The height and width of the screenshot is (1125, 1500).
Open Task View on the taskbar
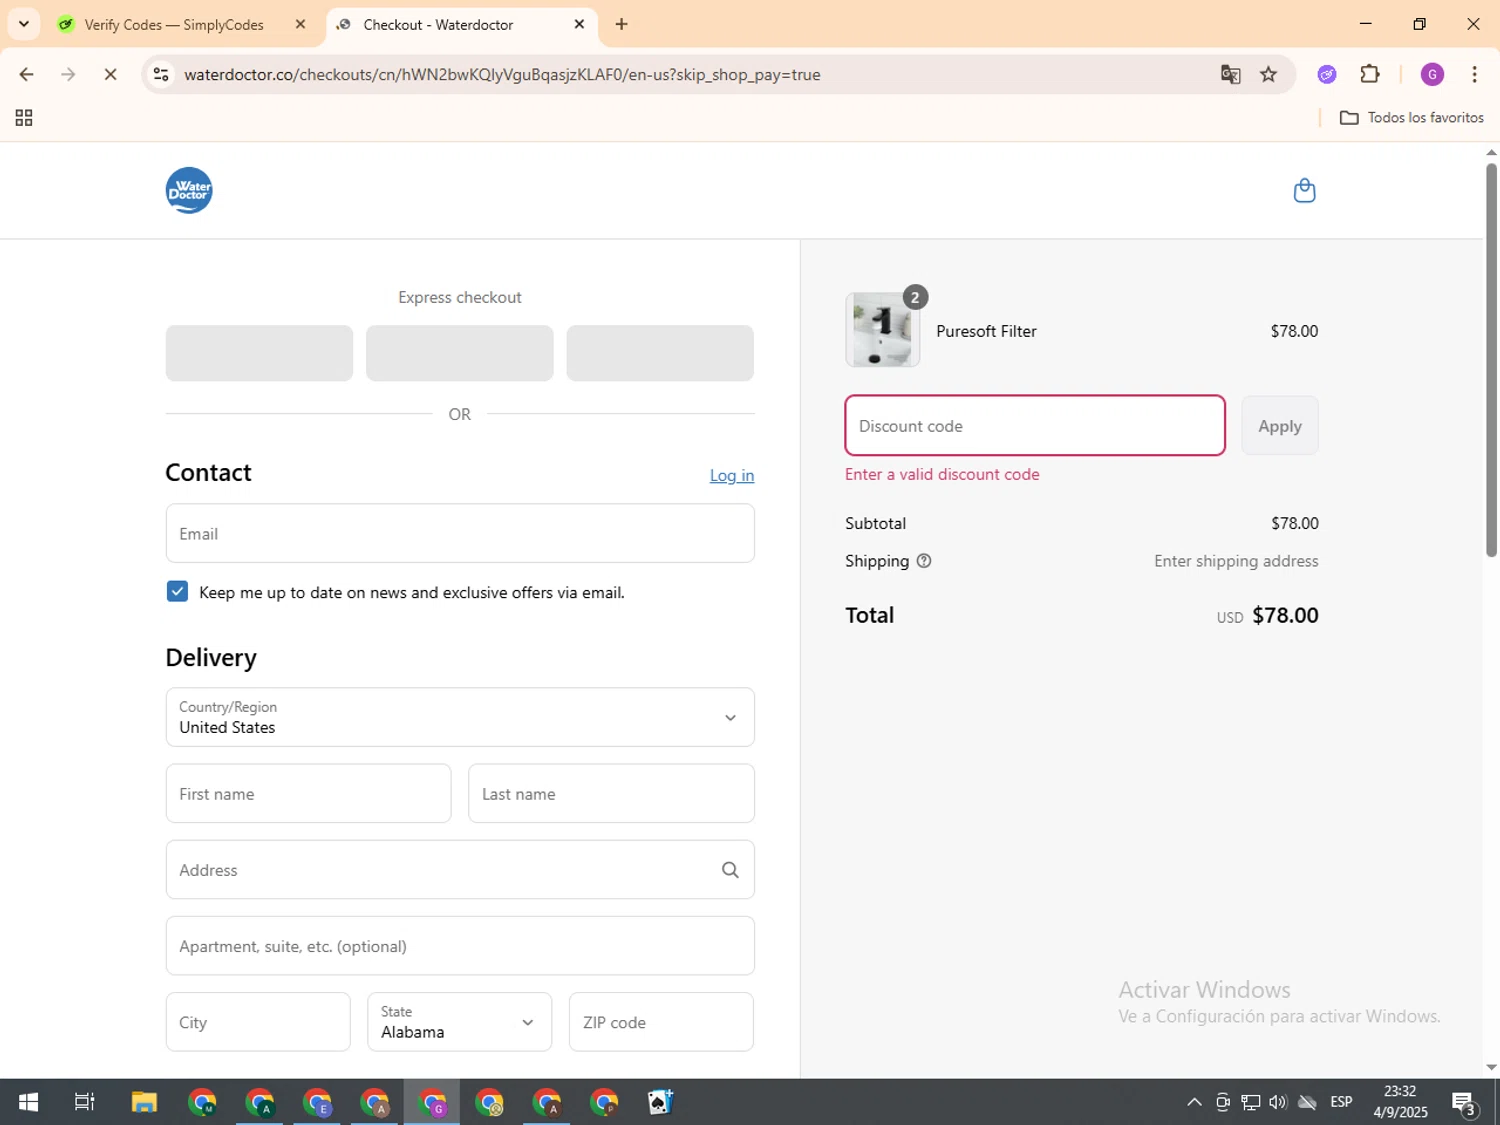(x=85, y=1102)
